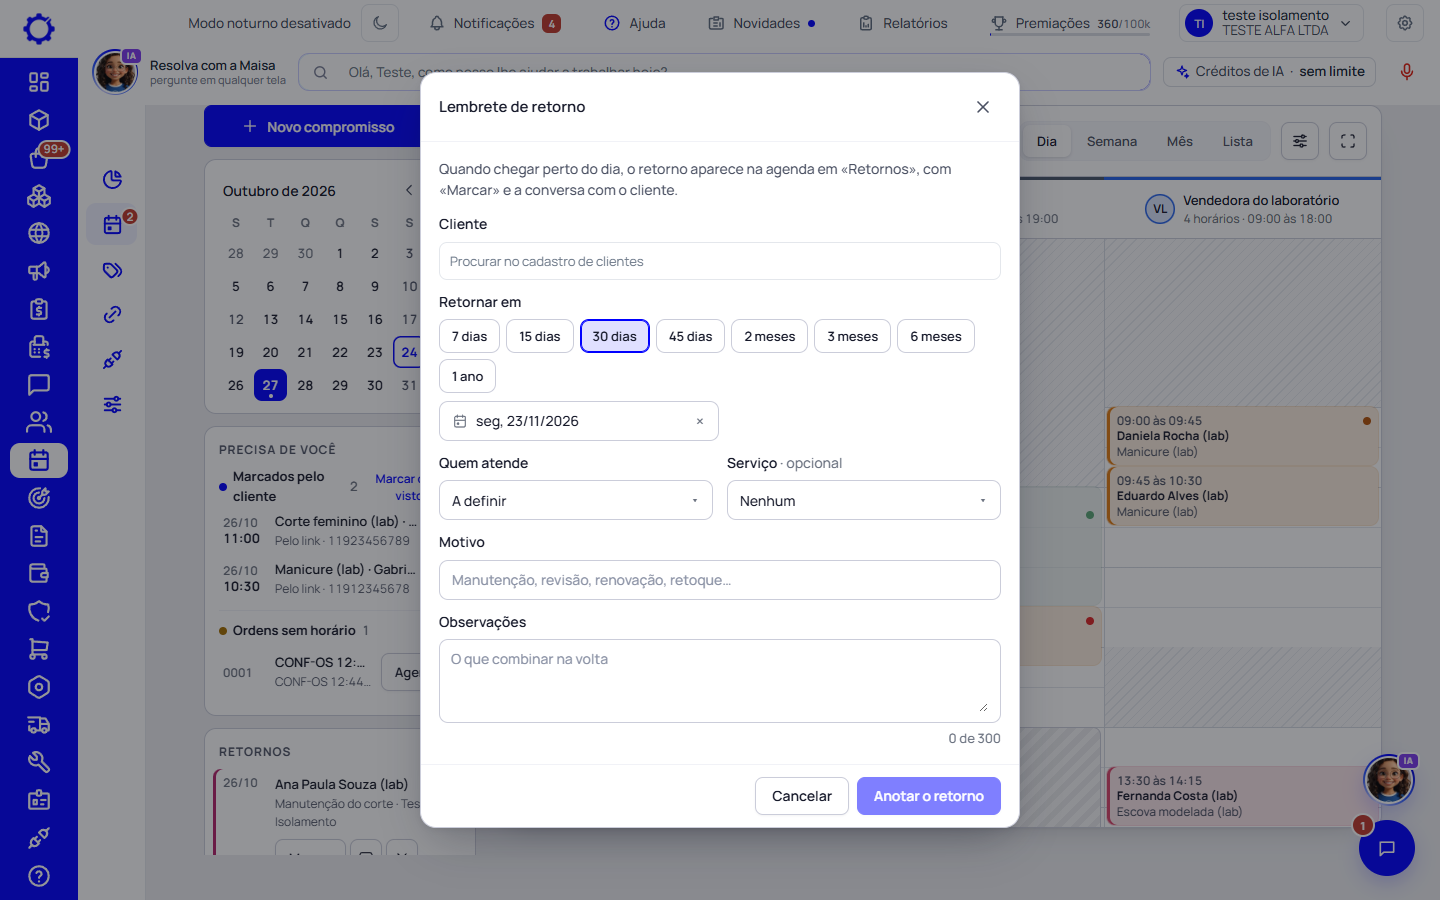Open settings gear in top bar
The image size is (1440, 900).
coord(1405,23)
